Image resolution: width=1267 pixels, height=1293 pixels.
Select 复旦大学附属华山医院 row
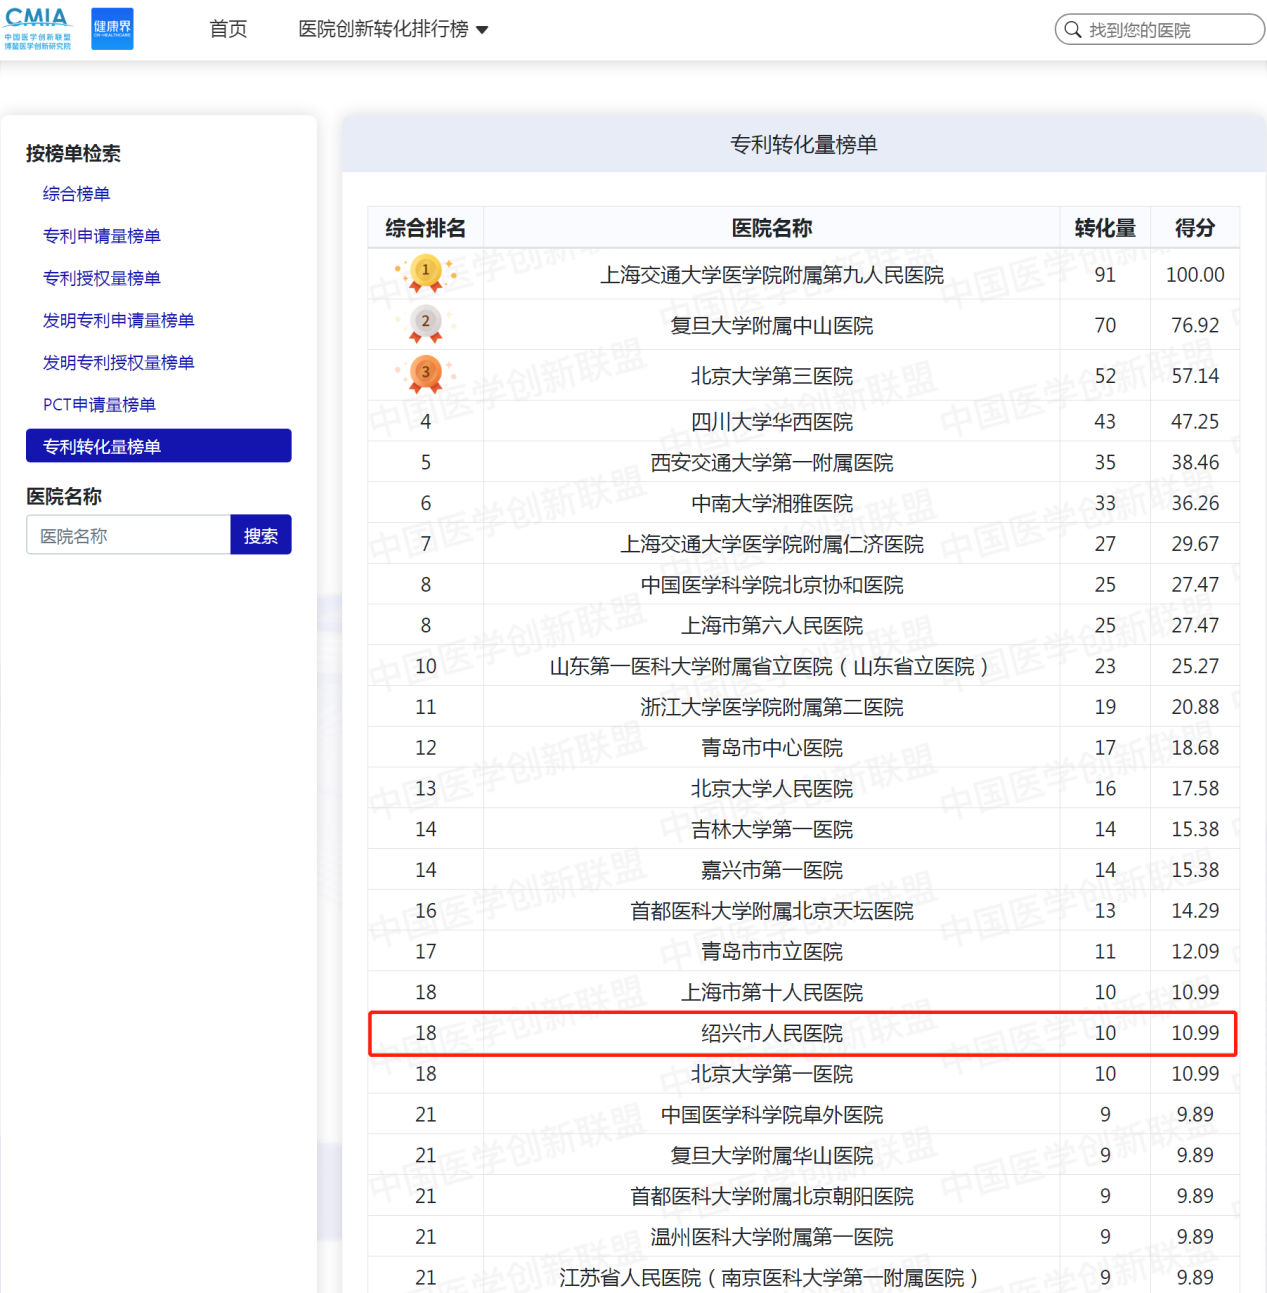point(804,1155)
